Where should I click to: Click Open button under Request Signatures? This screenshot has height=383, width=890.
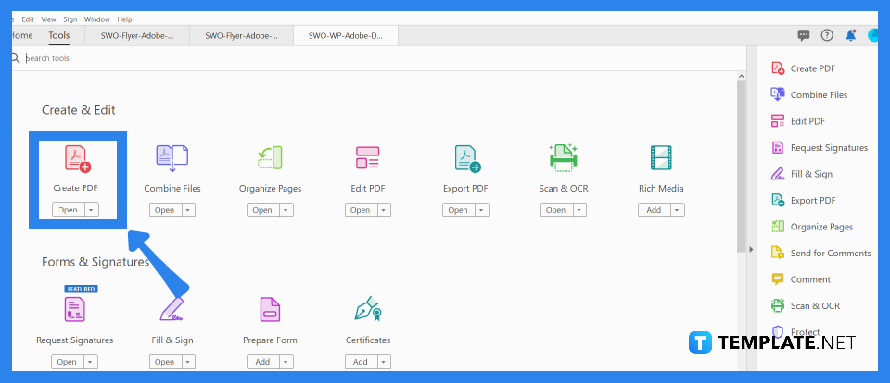pos(68,361)
